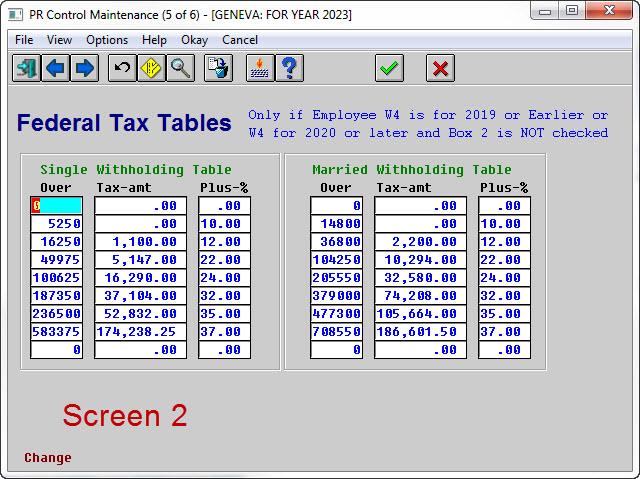
Task: Minimize the PR Control Maintenance window
Action: click(545, 11)
